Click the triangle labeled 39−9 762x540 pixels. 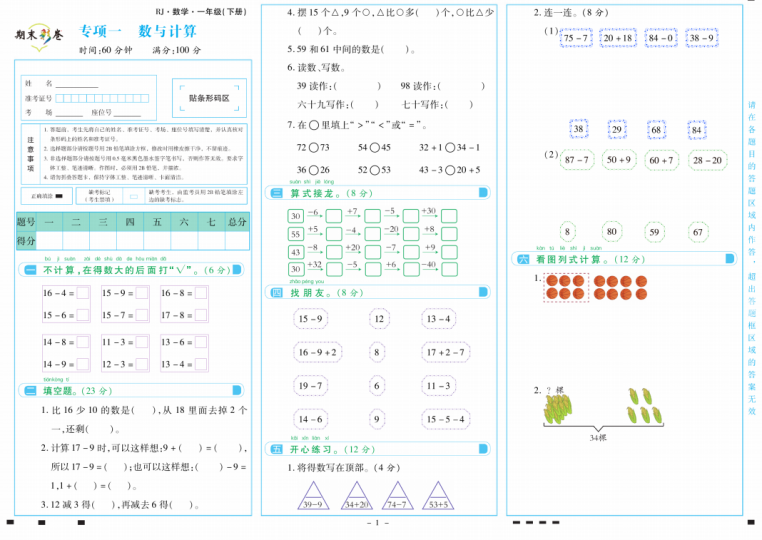313,495
